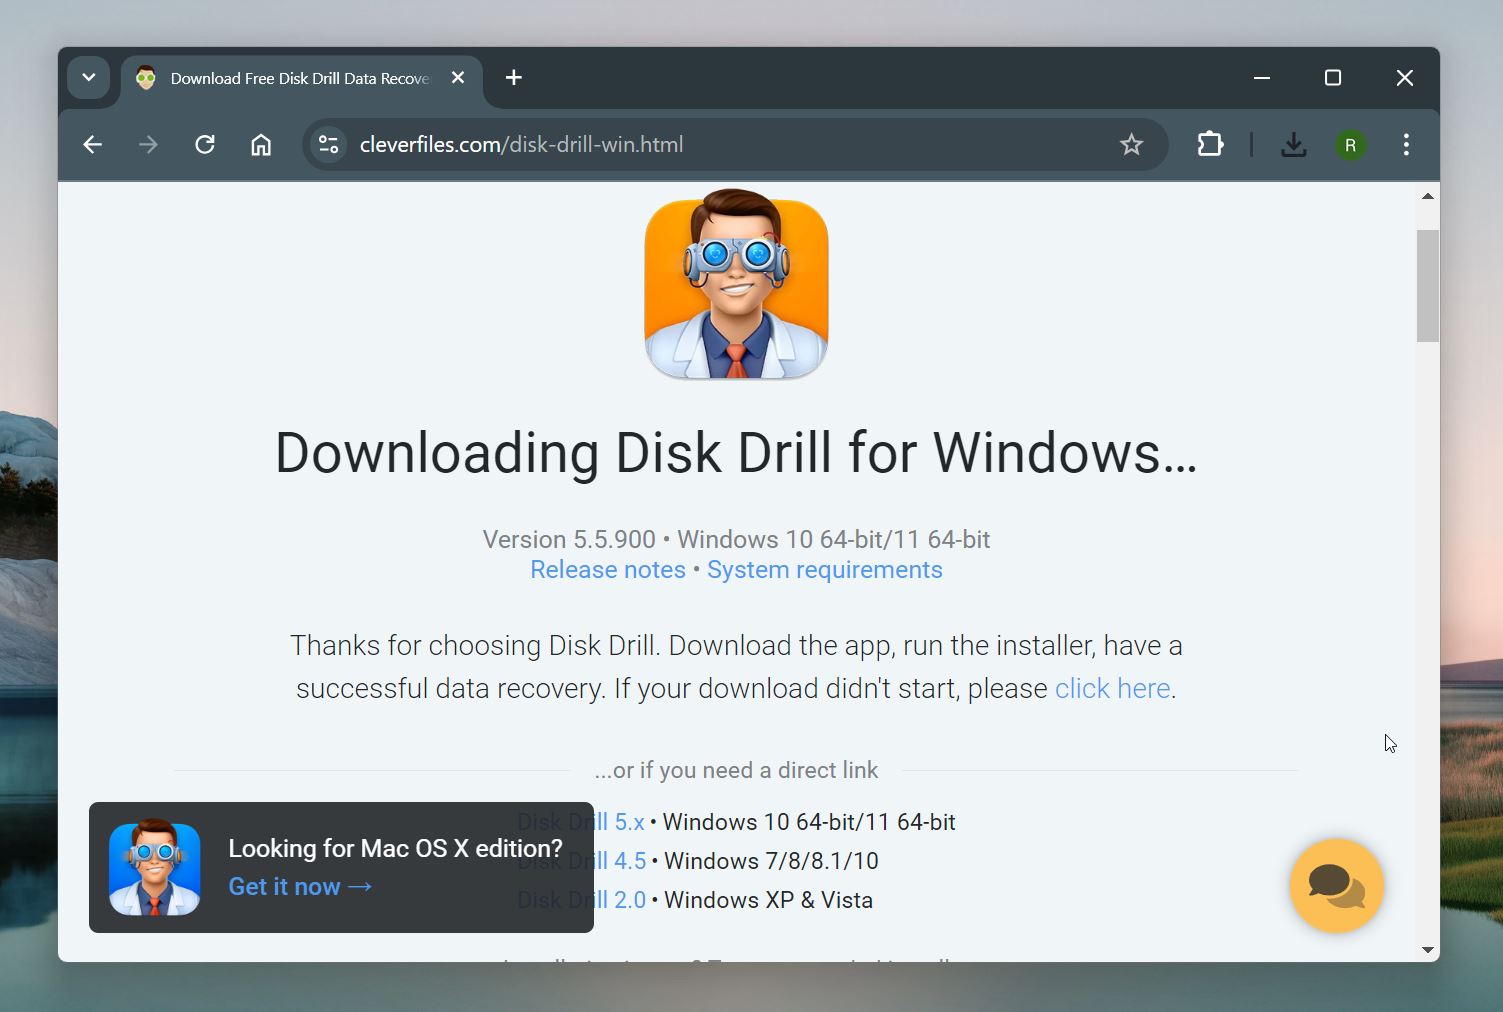Click the address bar URL
This screenshot has width=1503, height=1012.
(x=521, y=145)
